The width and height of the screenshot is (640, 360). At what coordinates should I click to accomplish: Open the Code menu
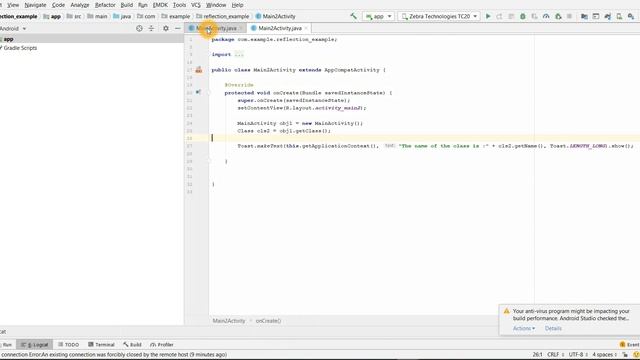point(58,5)
